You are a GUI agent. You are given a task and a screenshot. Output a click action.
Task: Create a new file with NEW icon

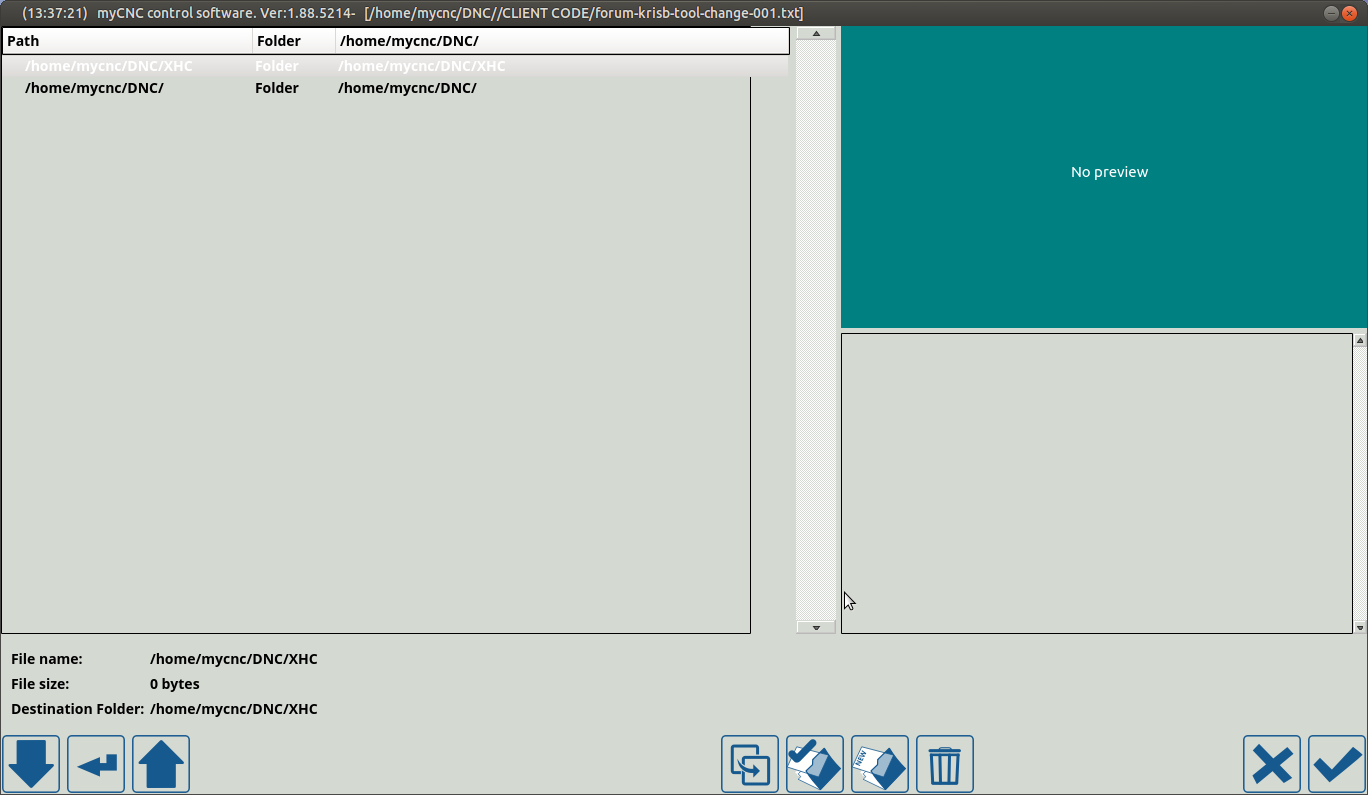pyautogui.click(x=880, y=764)
